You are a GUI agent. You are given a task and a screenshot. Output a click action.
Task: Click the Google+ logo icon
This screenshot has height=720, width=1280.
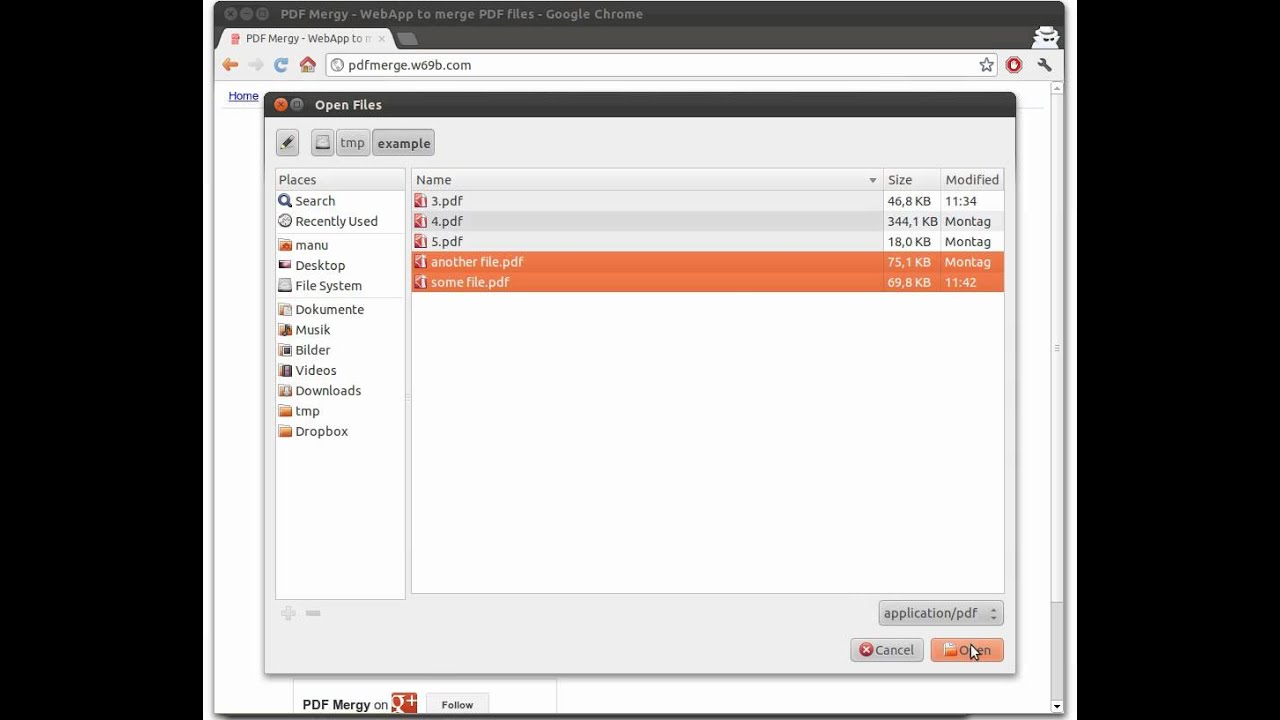click(404, 704)
